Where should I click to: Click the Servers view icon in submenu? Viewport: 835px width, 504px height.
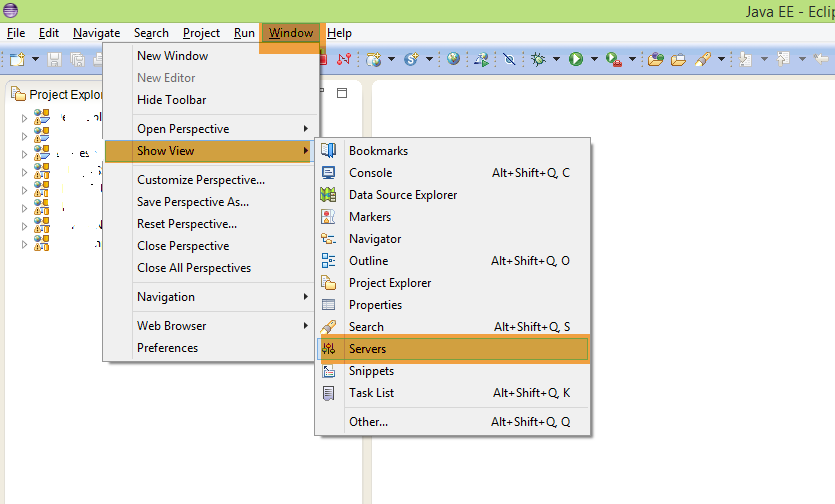pos(329,349)
